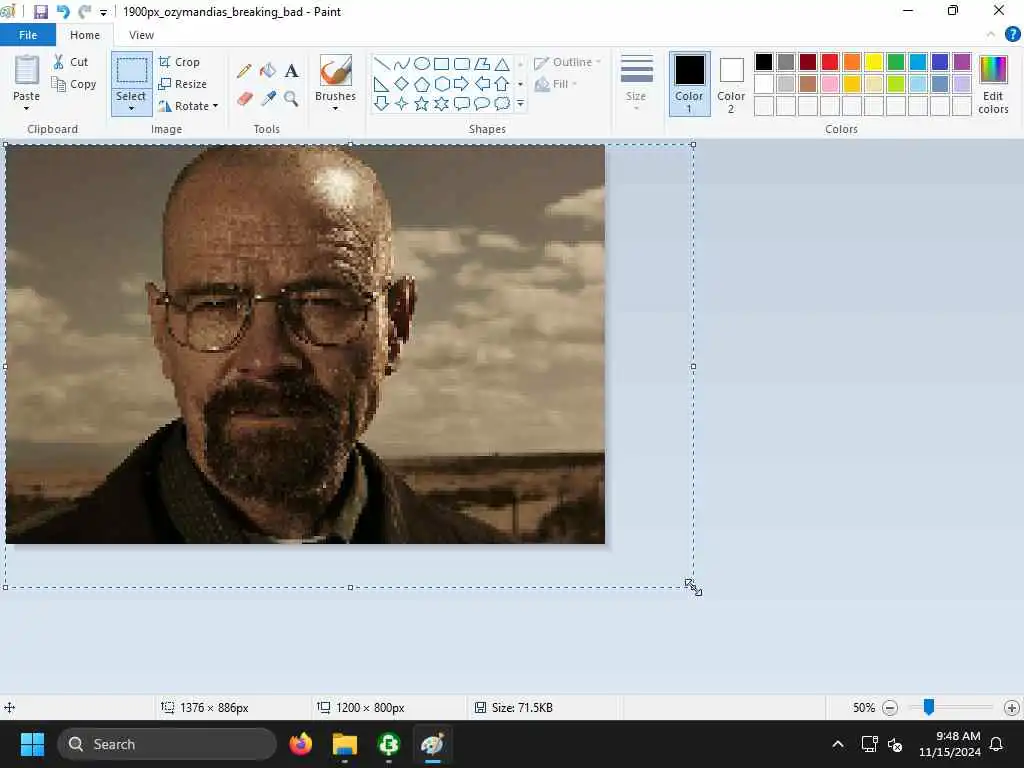
Task: Click the Save icon in title bar
Action: 40,12
